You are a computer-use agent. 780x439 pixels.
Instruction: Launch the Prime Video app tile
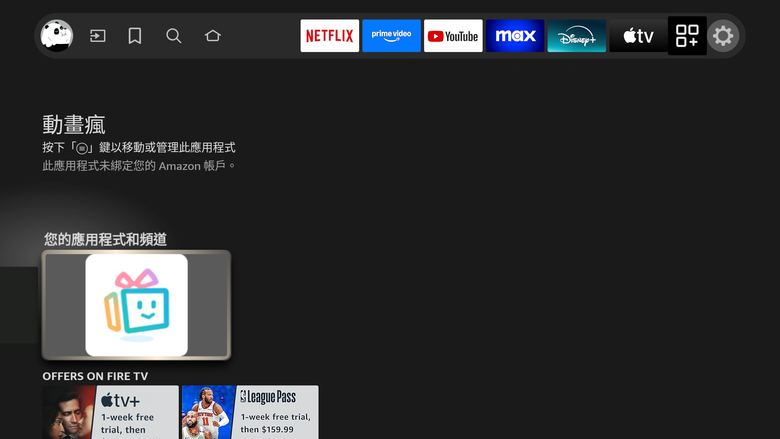(391, 36)
